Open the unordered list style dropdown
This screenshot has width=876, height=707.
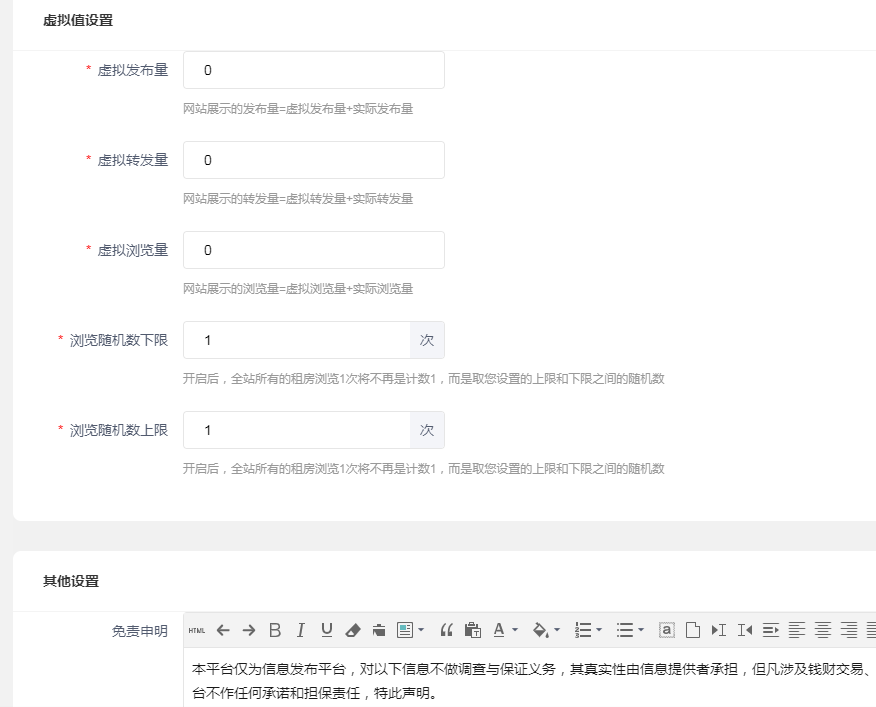tap(641, 630)
